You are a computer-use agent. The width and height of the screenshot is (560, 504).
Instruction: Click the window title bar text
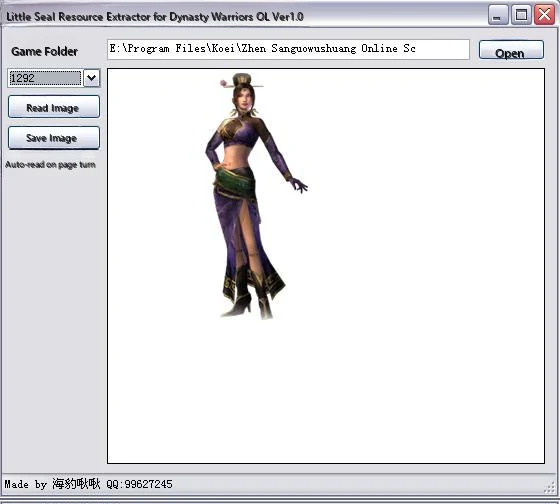(x=155, y=17)
